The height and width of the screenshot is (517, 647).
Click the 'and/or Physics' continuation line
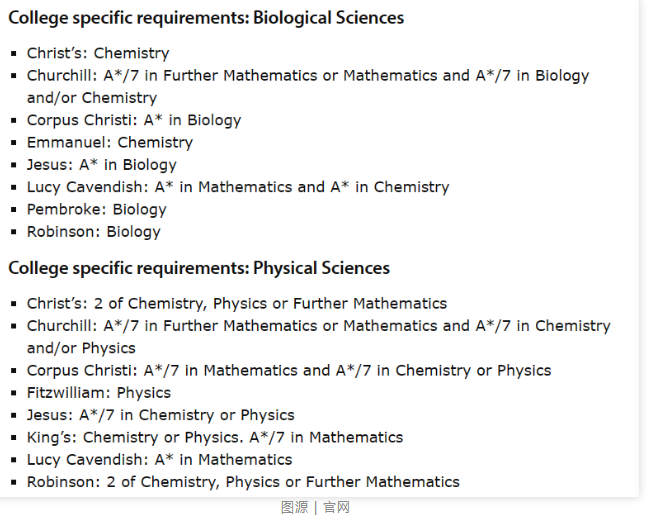(81, 348)
